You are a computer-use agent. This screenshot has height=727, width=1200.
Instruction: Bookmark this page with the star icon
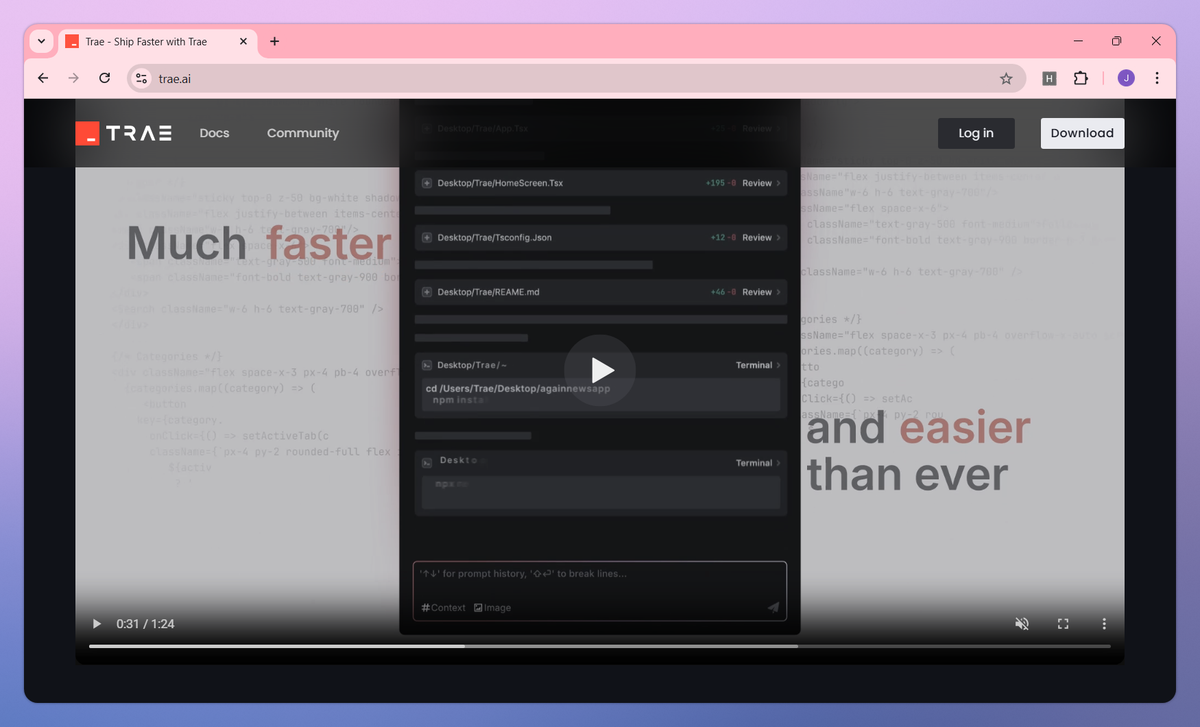pos(1006,78)
